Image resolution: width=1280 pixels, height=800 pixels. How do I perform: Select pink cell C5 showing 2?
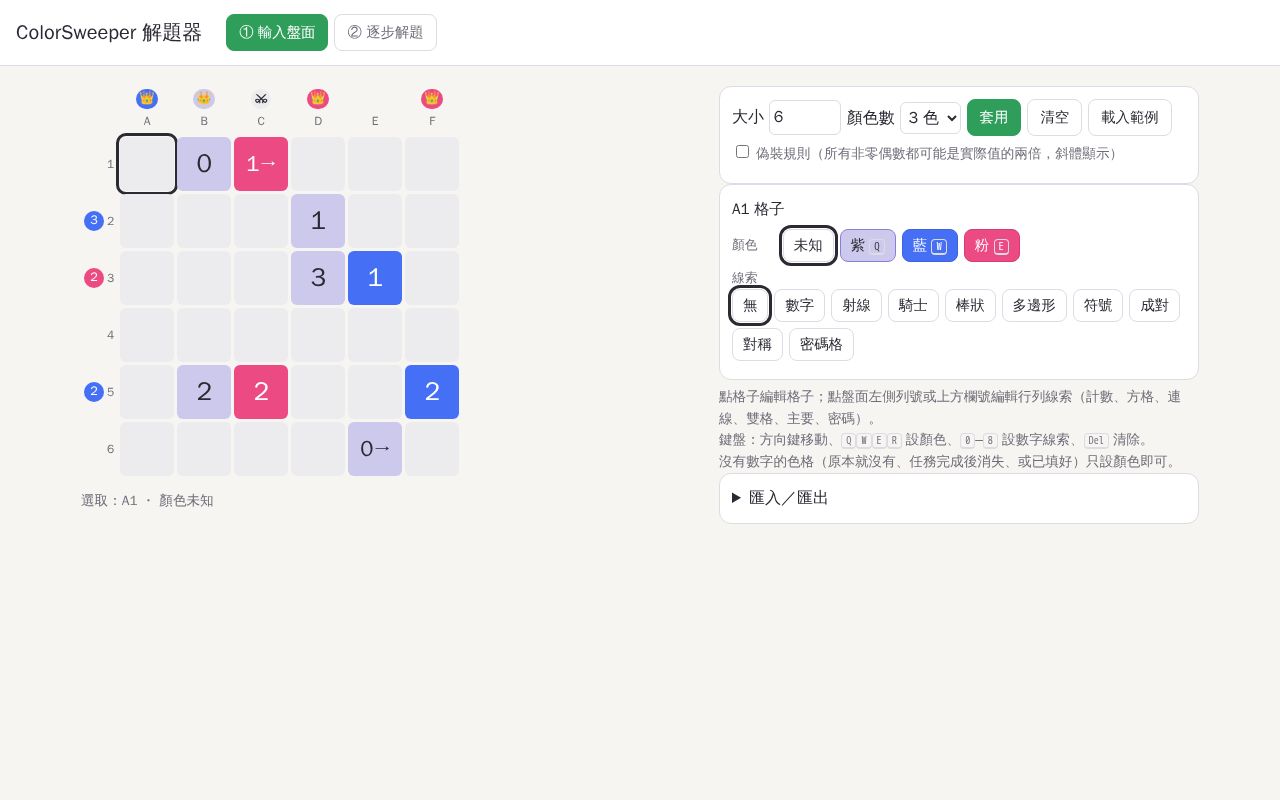click(x=261, y=392)
